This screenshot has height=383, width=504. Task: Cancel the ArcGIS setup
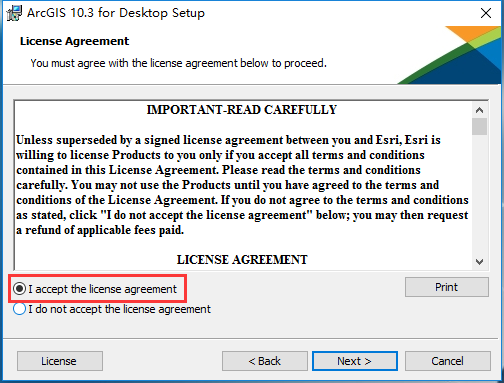pyautogui.click(x=447, y=361)
